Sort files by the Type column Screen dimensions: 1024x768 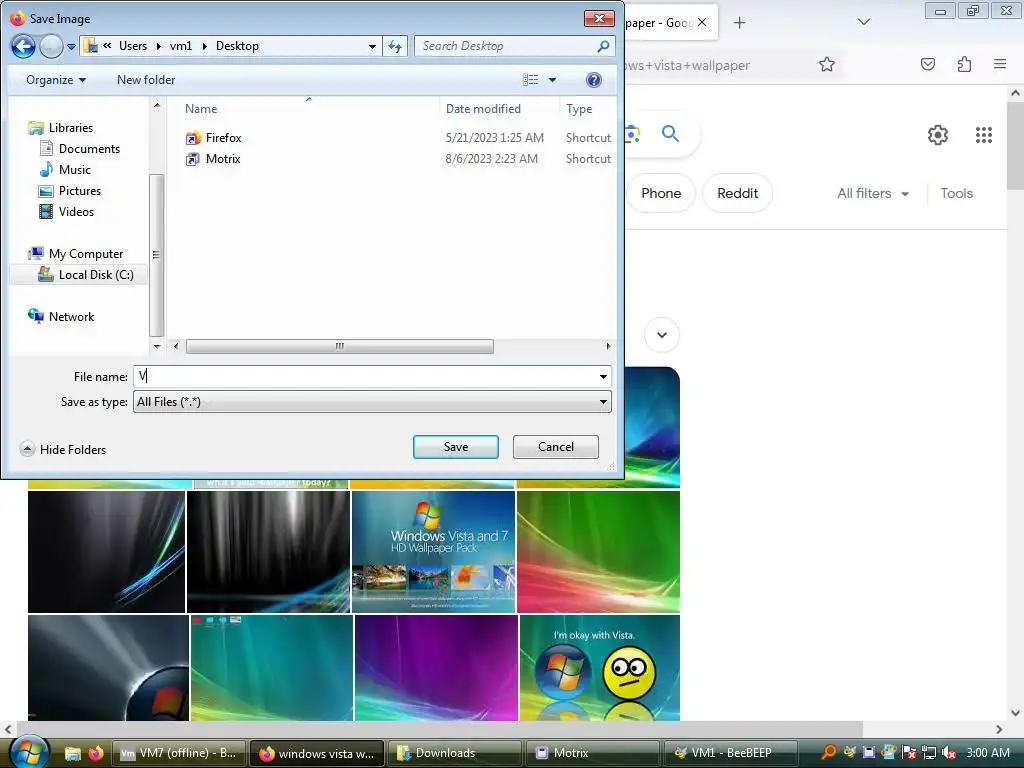(579, 109)
